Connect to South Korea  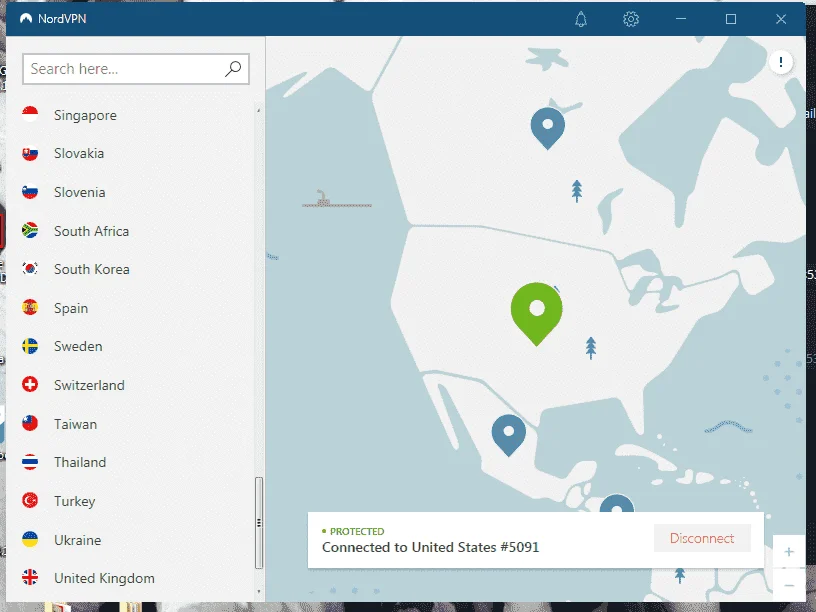pos(92,269)
